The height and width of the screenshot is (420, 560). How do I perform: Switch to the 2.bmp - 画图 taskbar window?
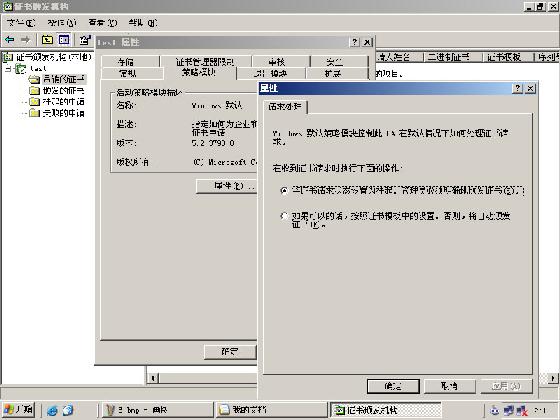tap(157, 410)
